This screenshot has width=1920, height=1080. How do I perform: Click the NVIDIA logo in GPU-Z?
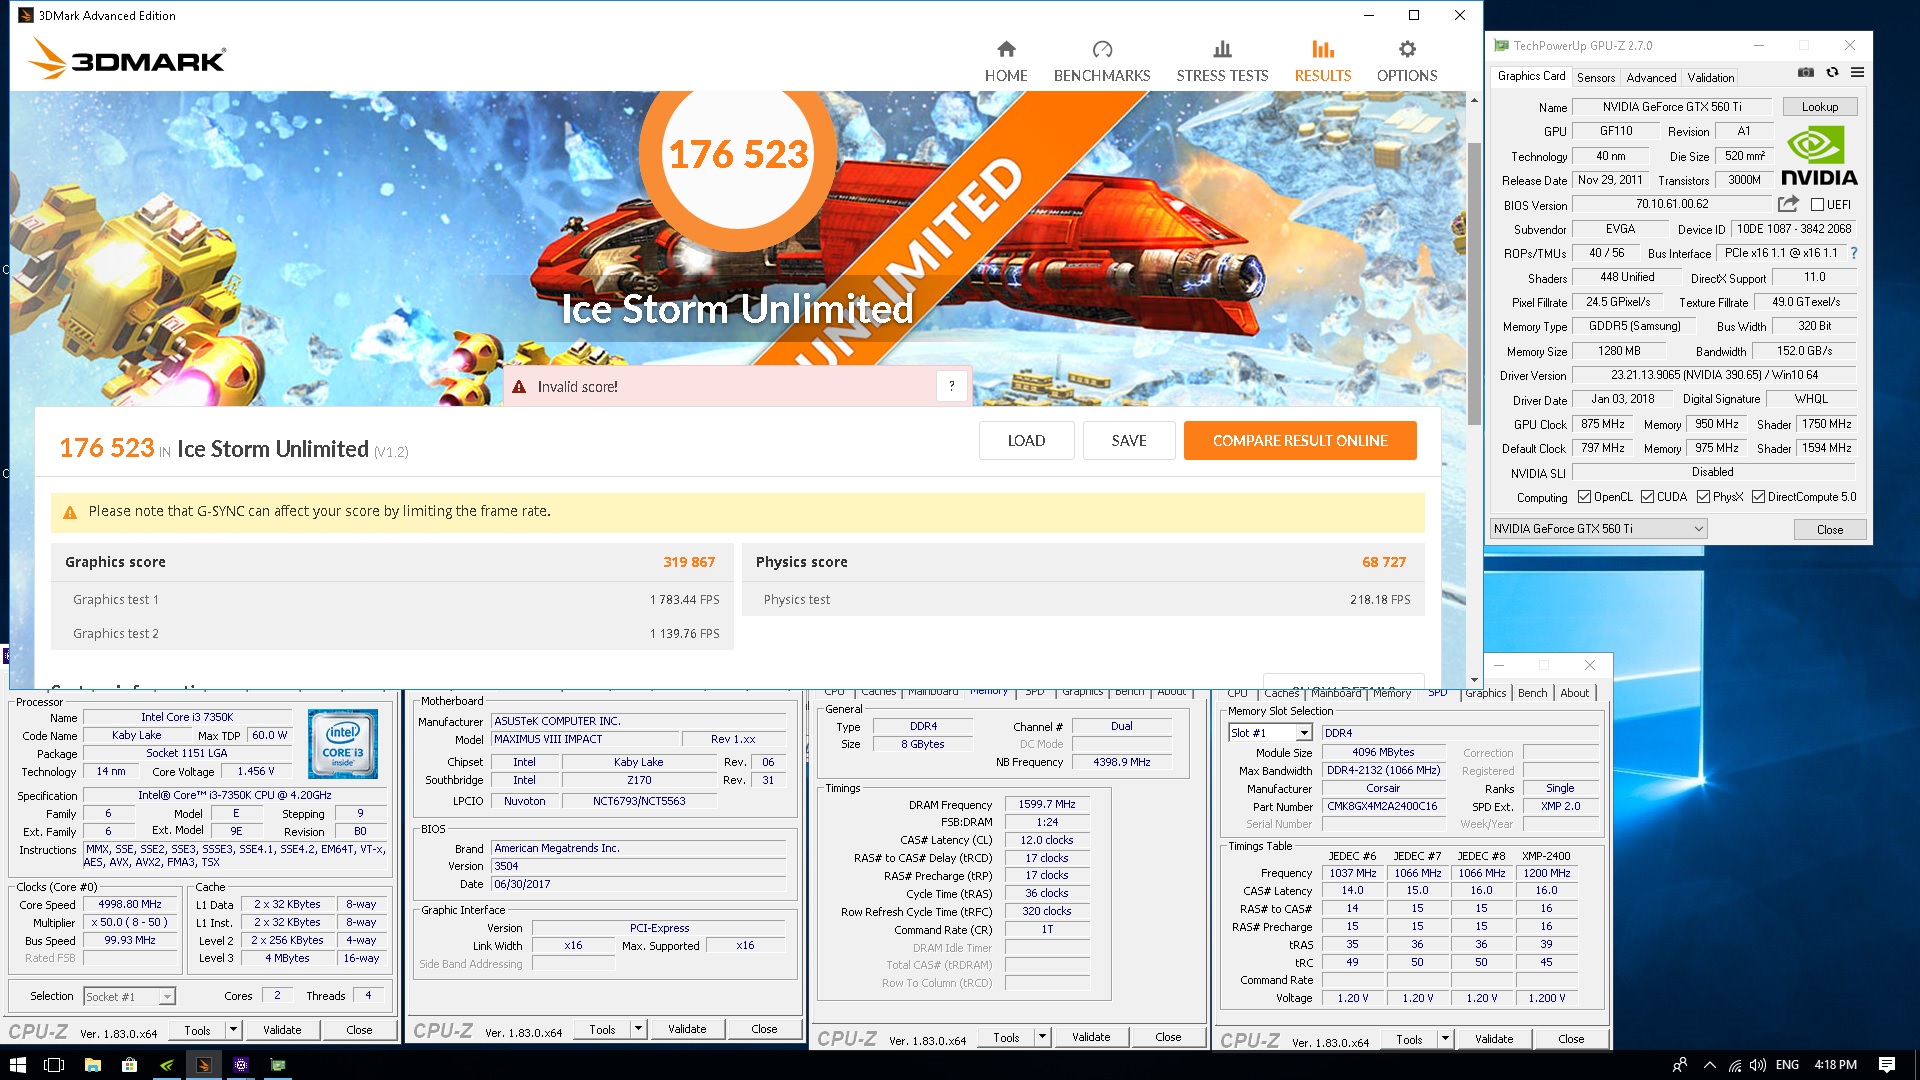coord(1819,157)
